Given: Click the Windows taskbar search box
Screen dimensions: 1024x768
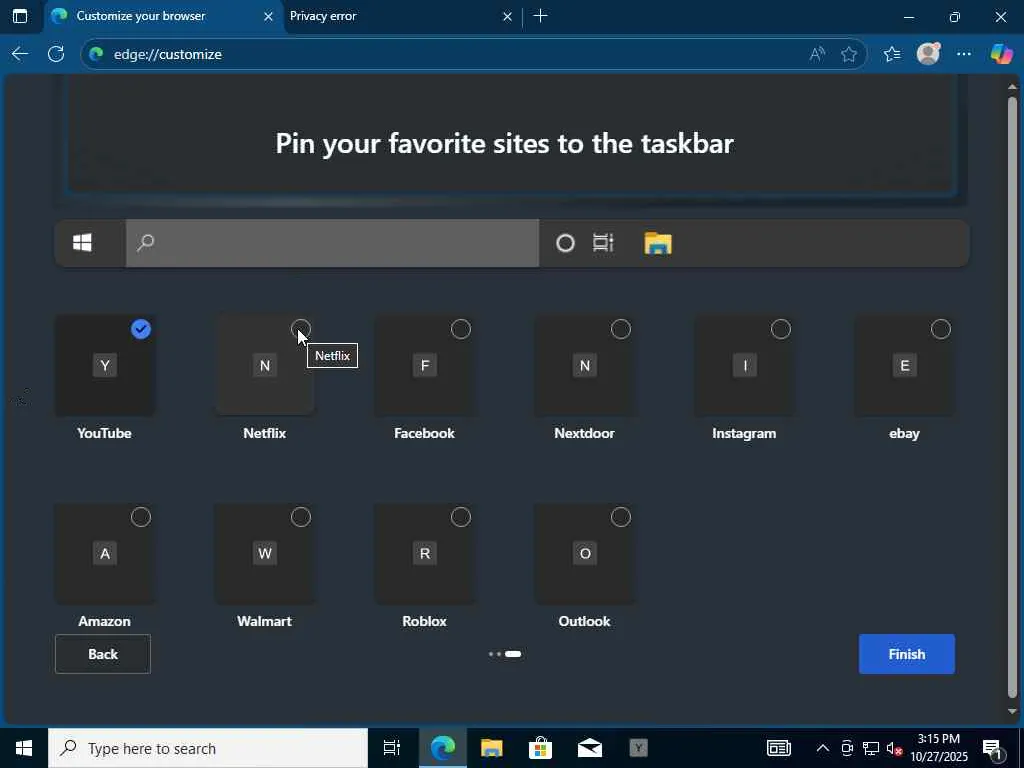Looking at the screenshot, I should [208, 748].
